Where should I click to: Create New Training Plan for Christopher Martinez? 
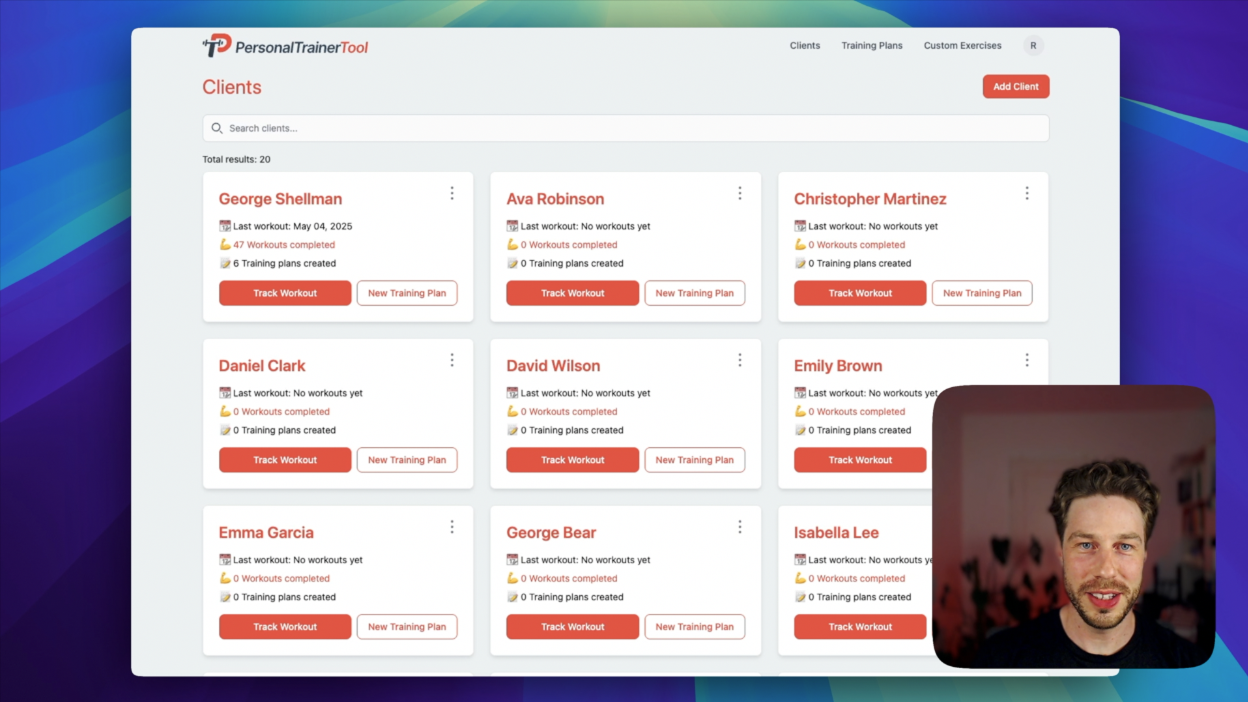point(982,293)
